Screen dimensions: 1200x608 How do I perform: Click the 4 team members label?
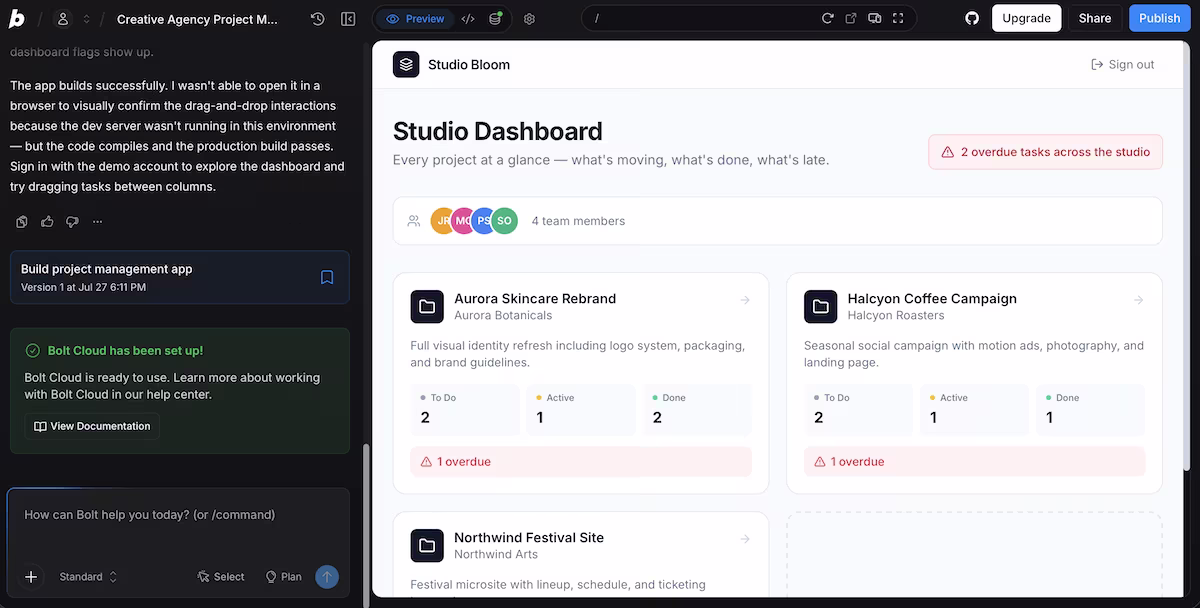pyautogui.click(x=578, y=221)
